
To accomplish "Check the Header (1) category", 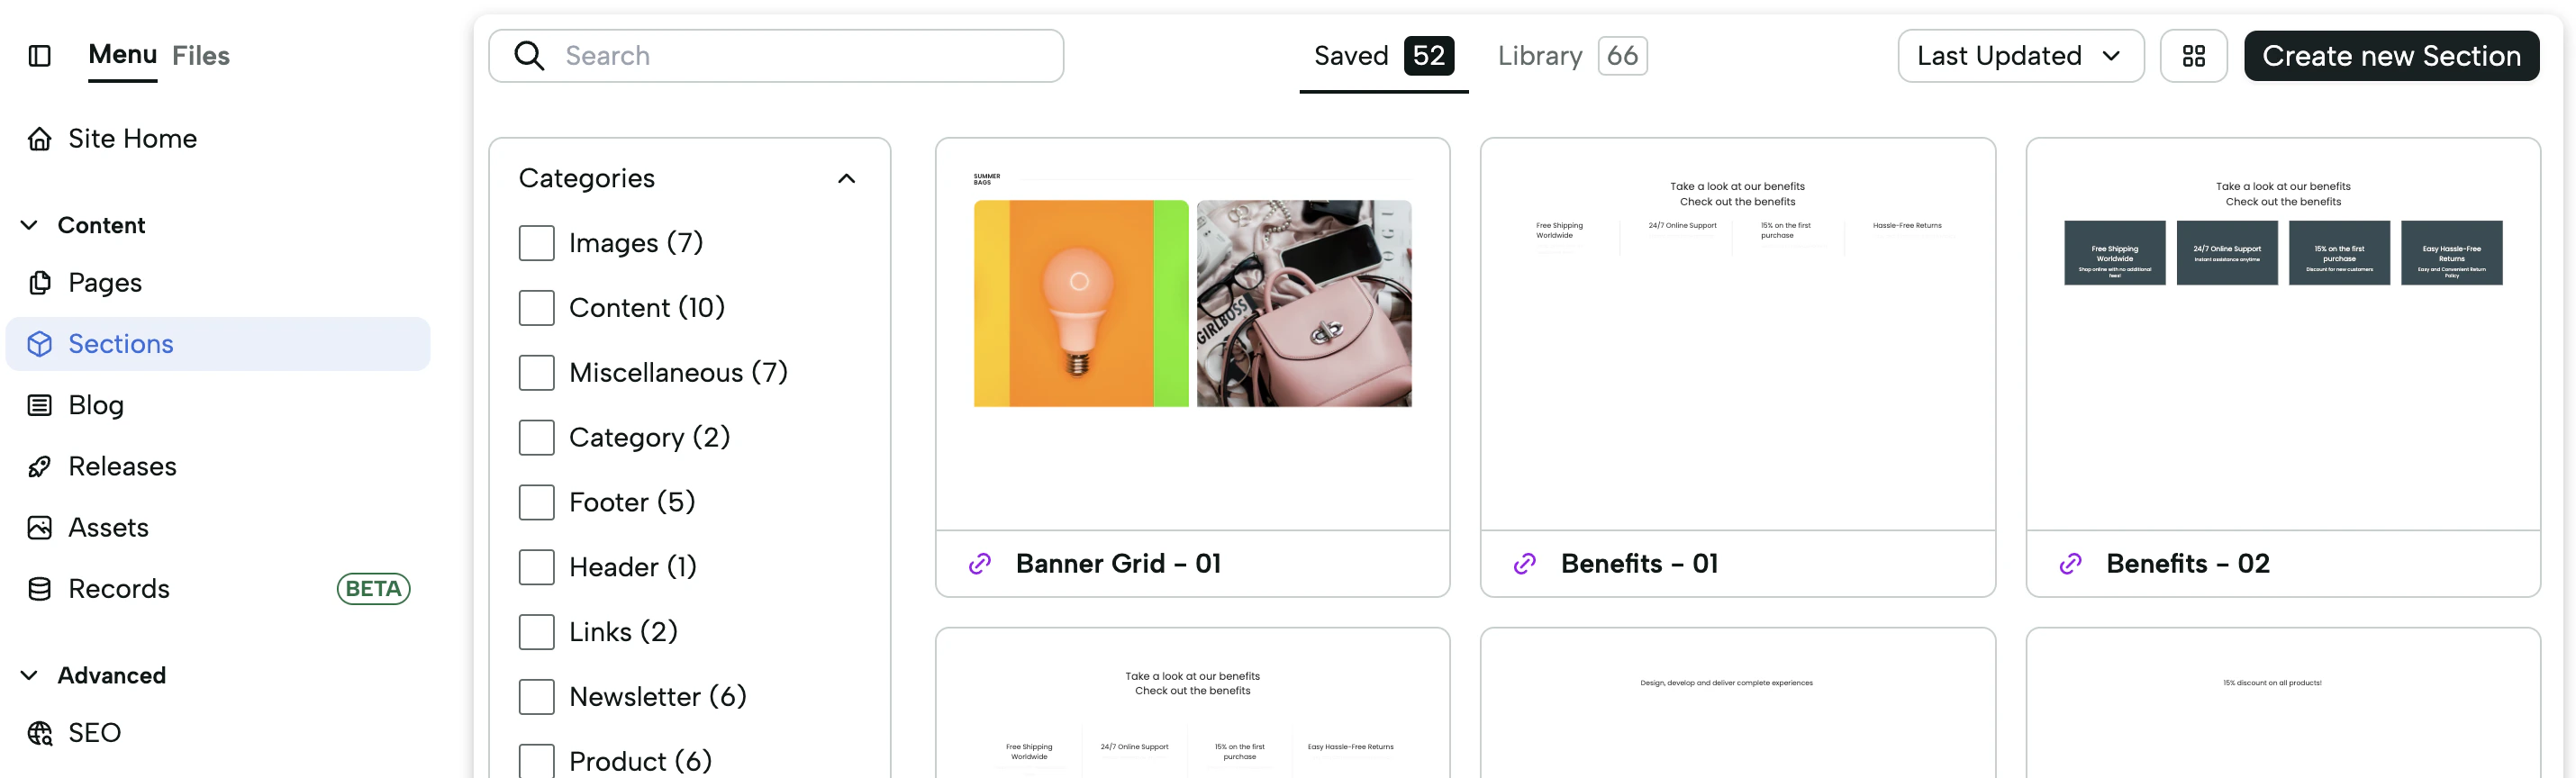I will (537, 567).
